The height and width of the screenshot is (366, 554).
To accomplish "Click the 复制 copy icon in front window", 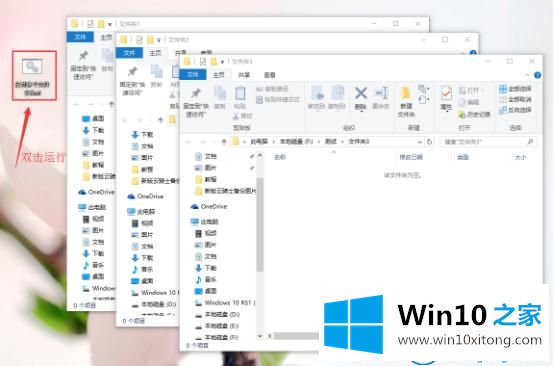I will pos(220,98).
